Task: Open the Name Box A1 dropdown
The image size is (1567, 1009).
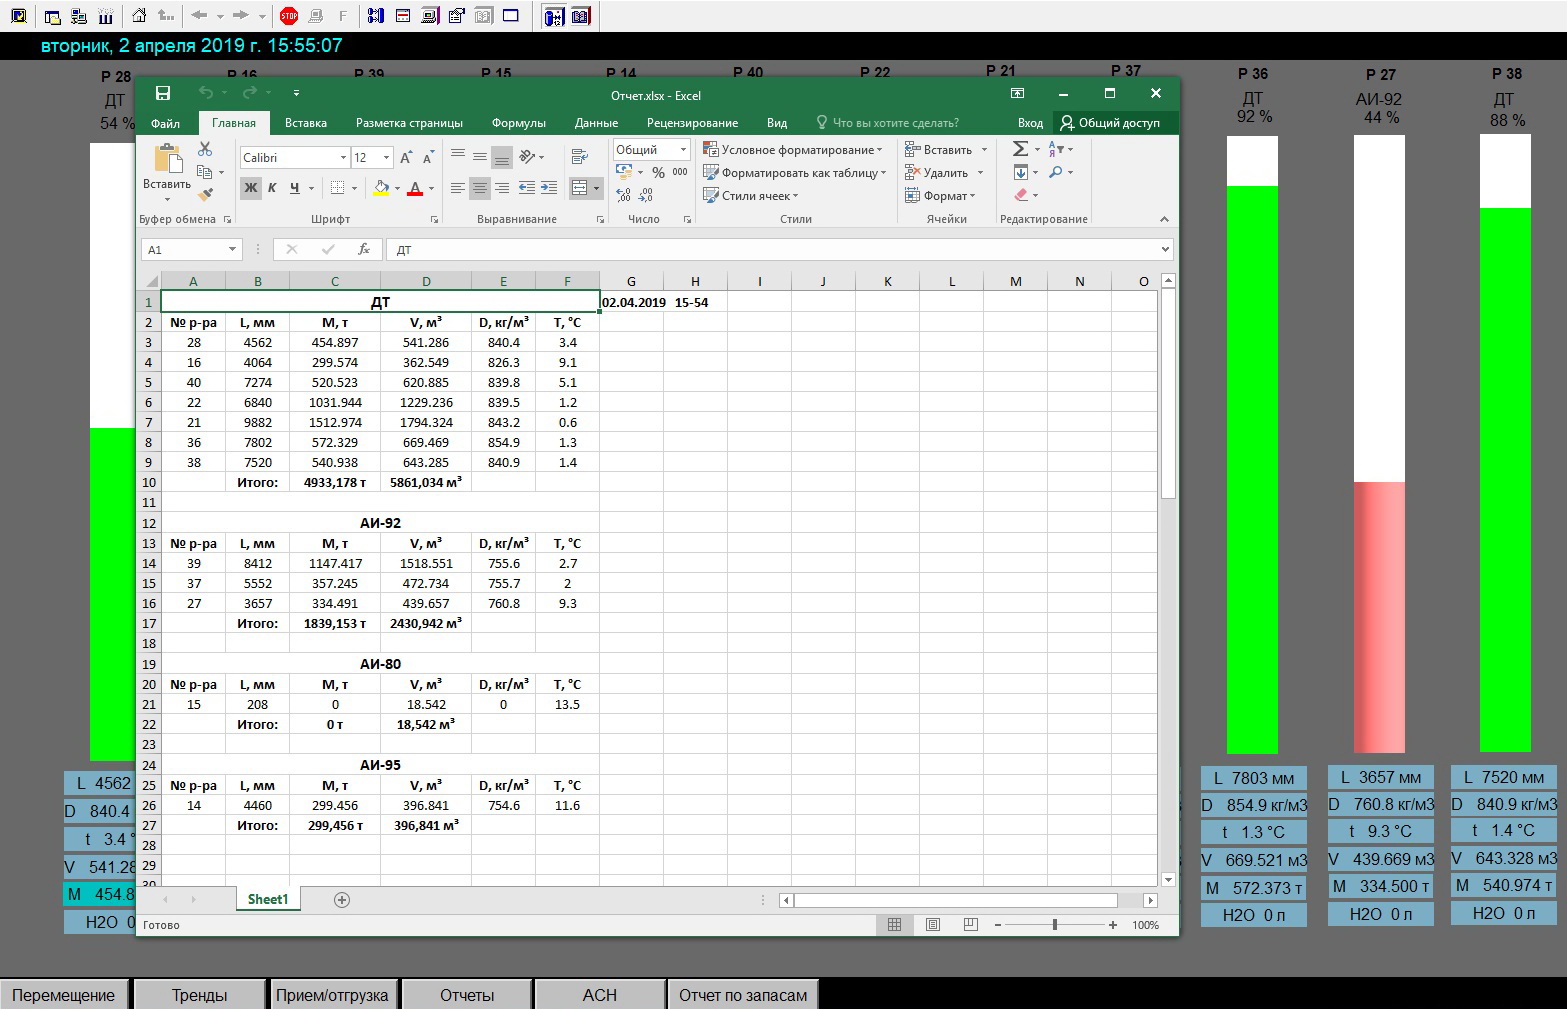Action: pos(233,249)
